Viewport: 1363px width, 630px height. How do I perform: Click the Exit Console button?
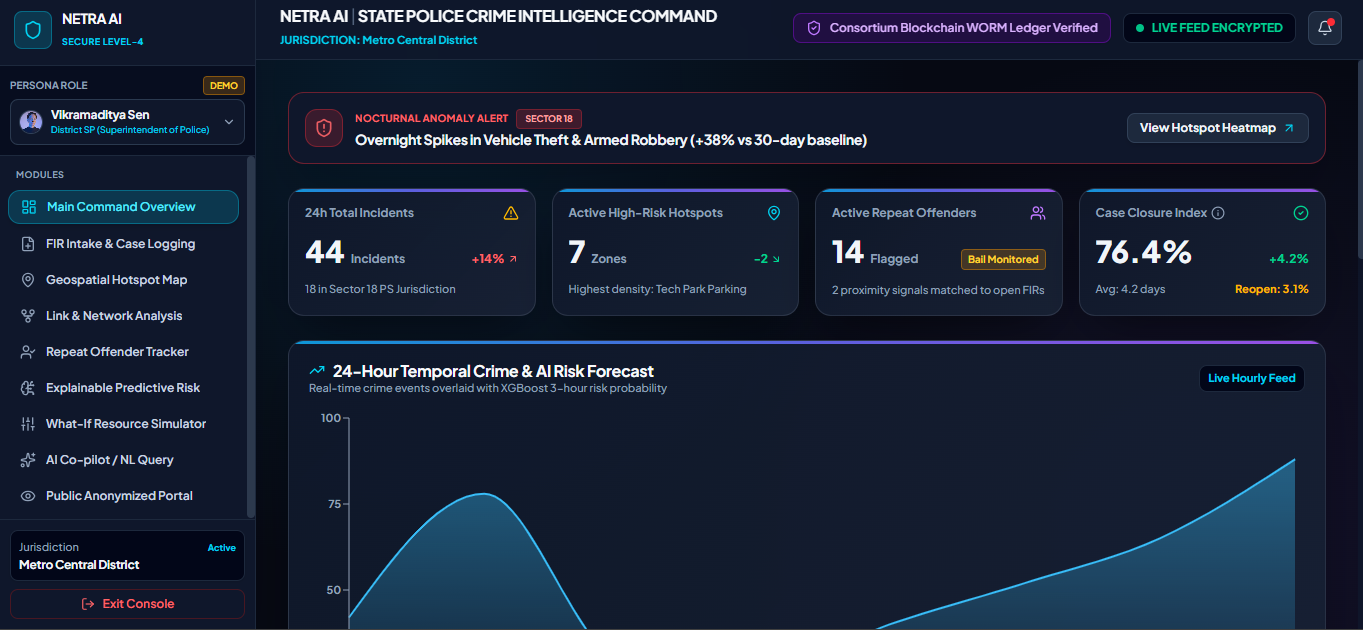(x=127, y=604)
